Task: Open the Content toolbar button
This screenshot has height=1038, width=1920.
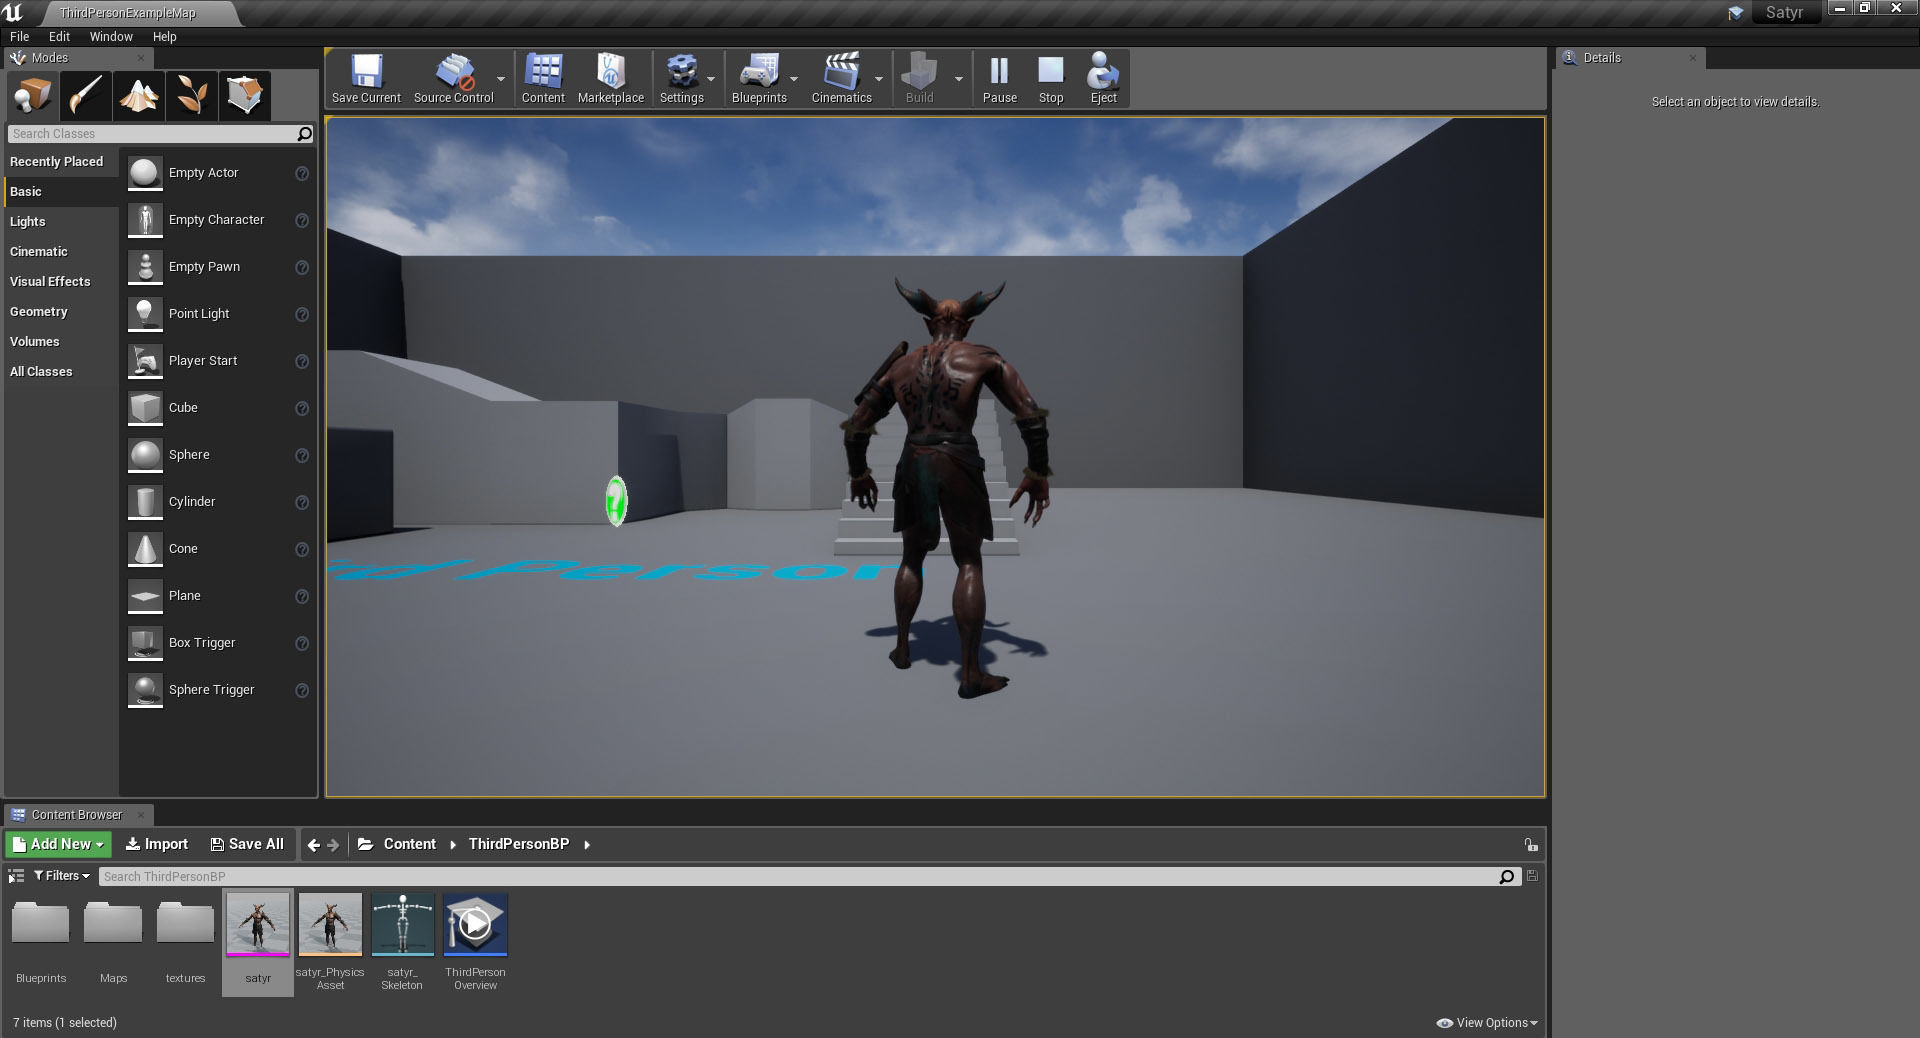Action: tap(543, 78)
